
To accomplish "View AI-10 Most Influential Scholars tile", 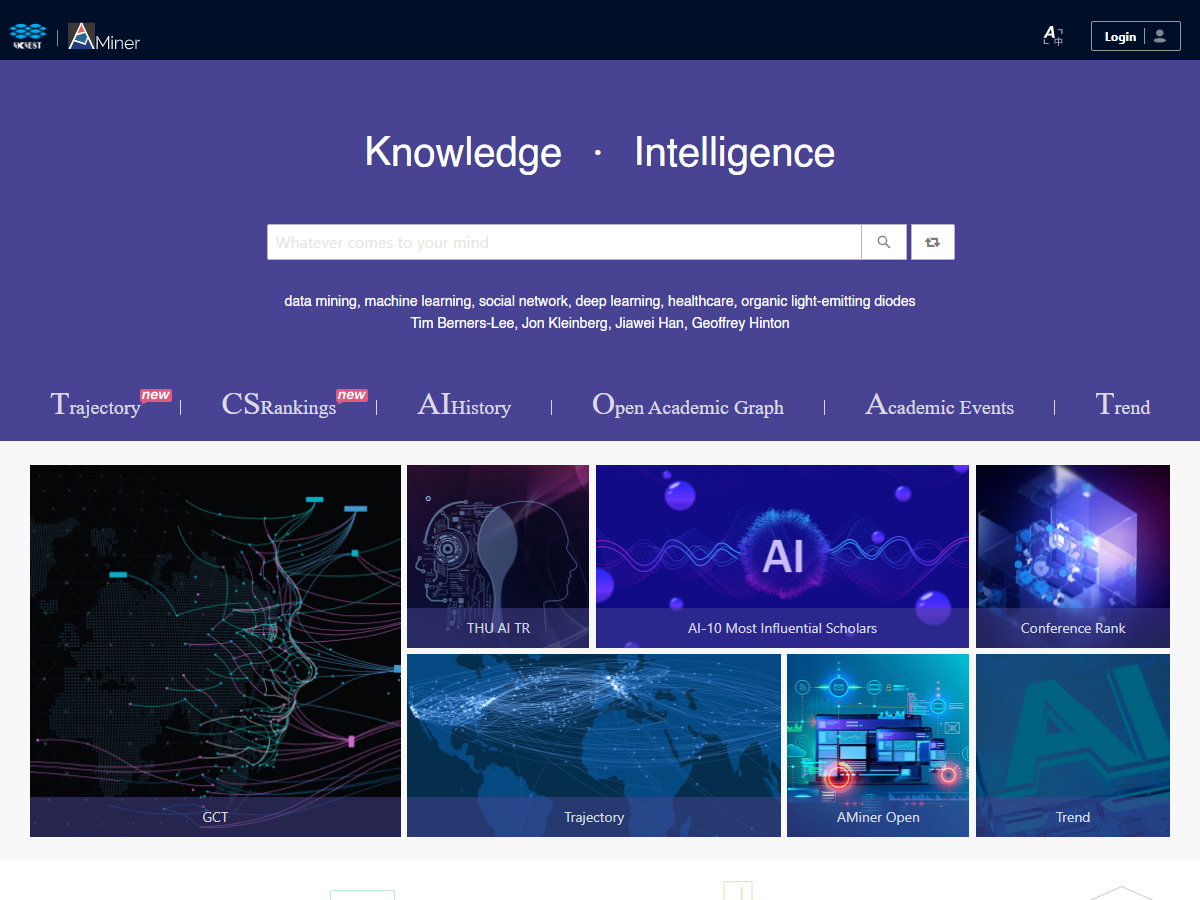I will 782,556.
